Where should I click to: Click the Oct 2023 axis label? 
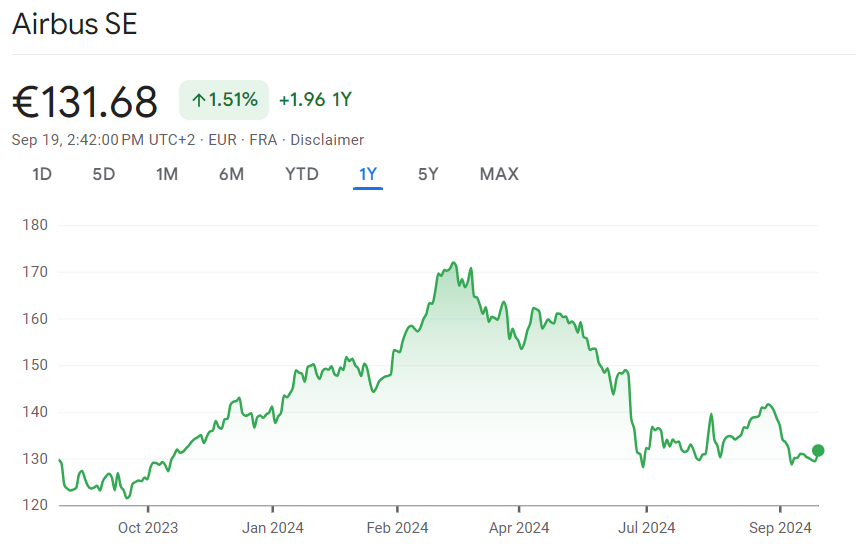coord(148,528)
